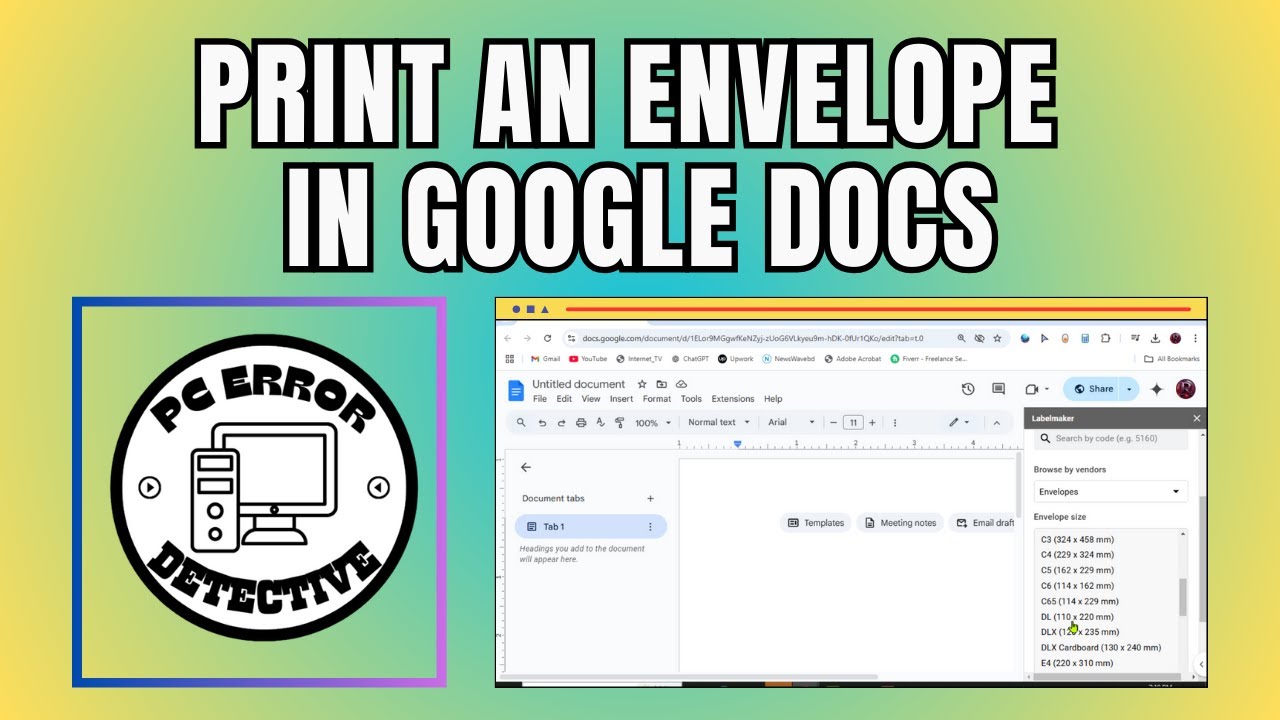Click the print icon in toolbar

[581, 423]
